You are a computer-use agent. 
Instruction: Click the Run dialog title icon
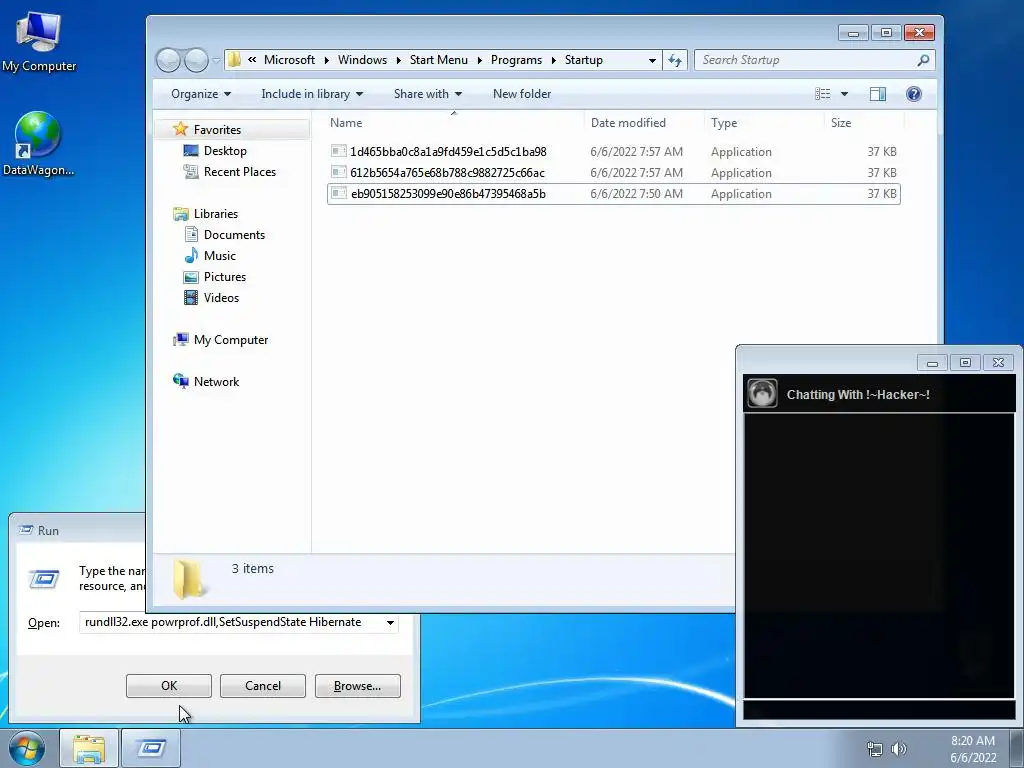(x=25, y=530)
